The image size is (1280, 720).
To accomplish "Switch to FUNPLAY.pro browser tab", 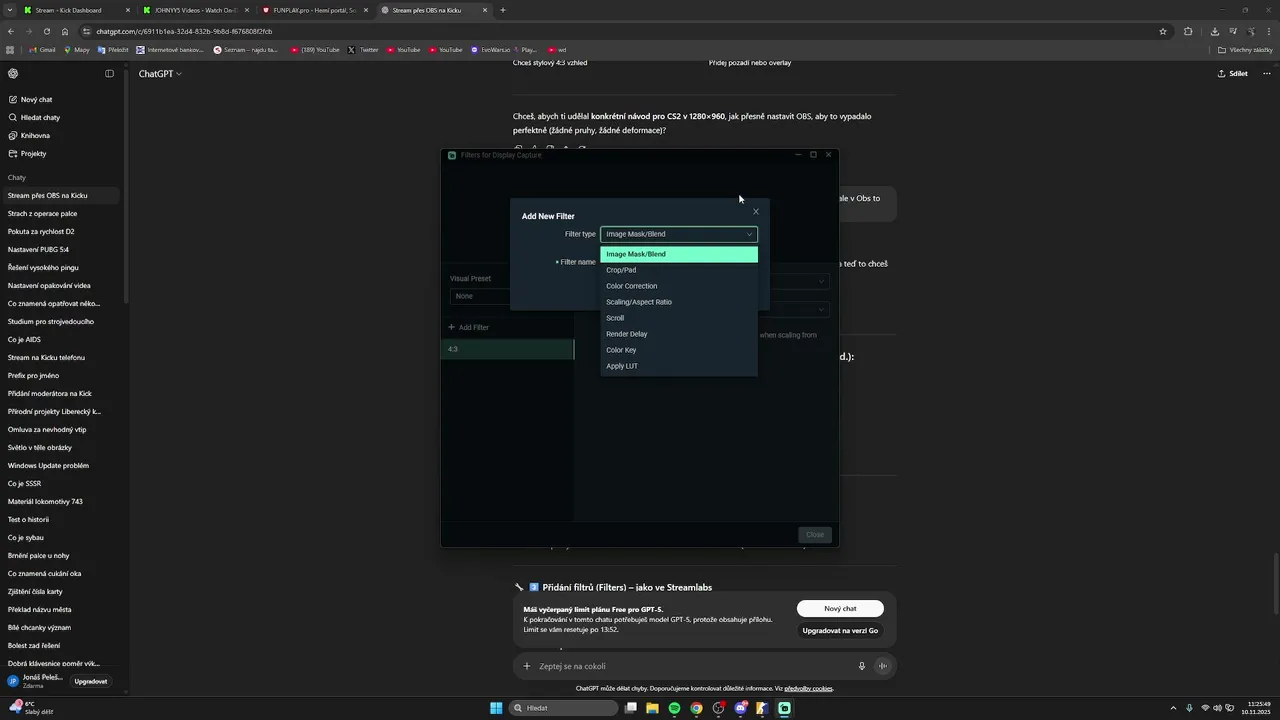I will click(314, 10).
